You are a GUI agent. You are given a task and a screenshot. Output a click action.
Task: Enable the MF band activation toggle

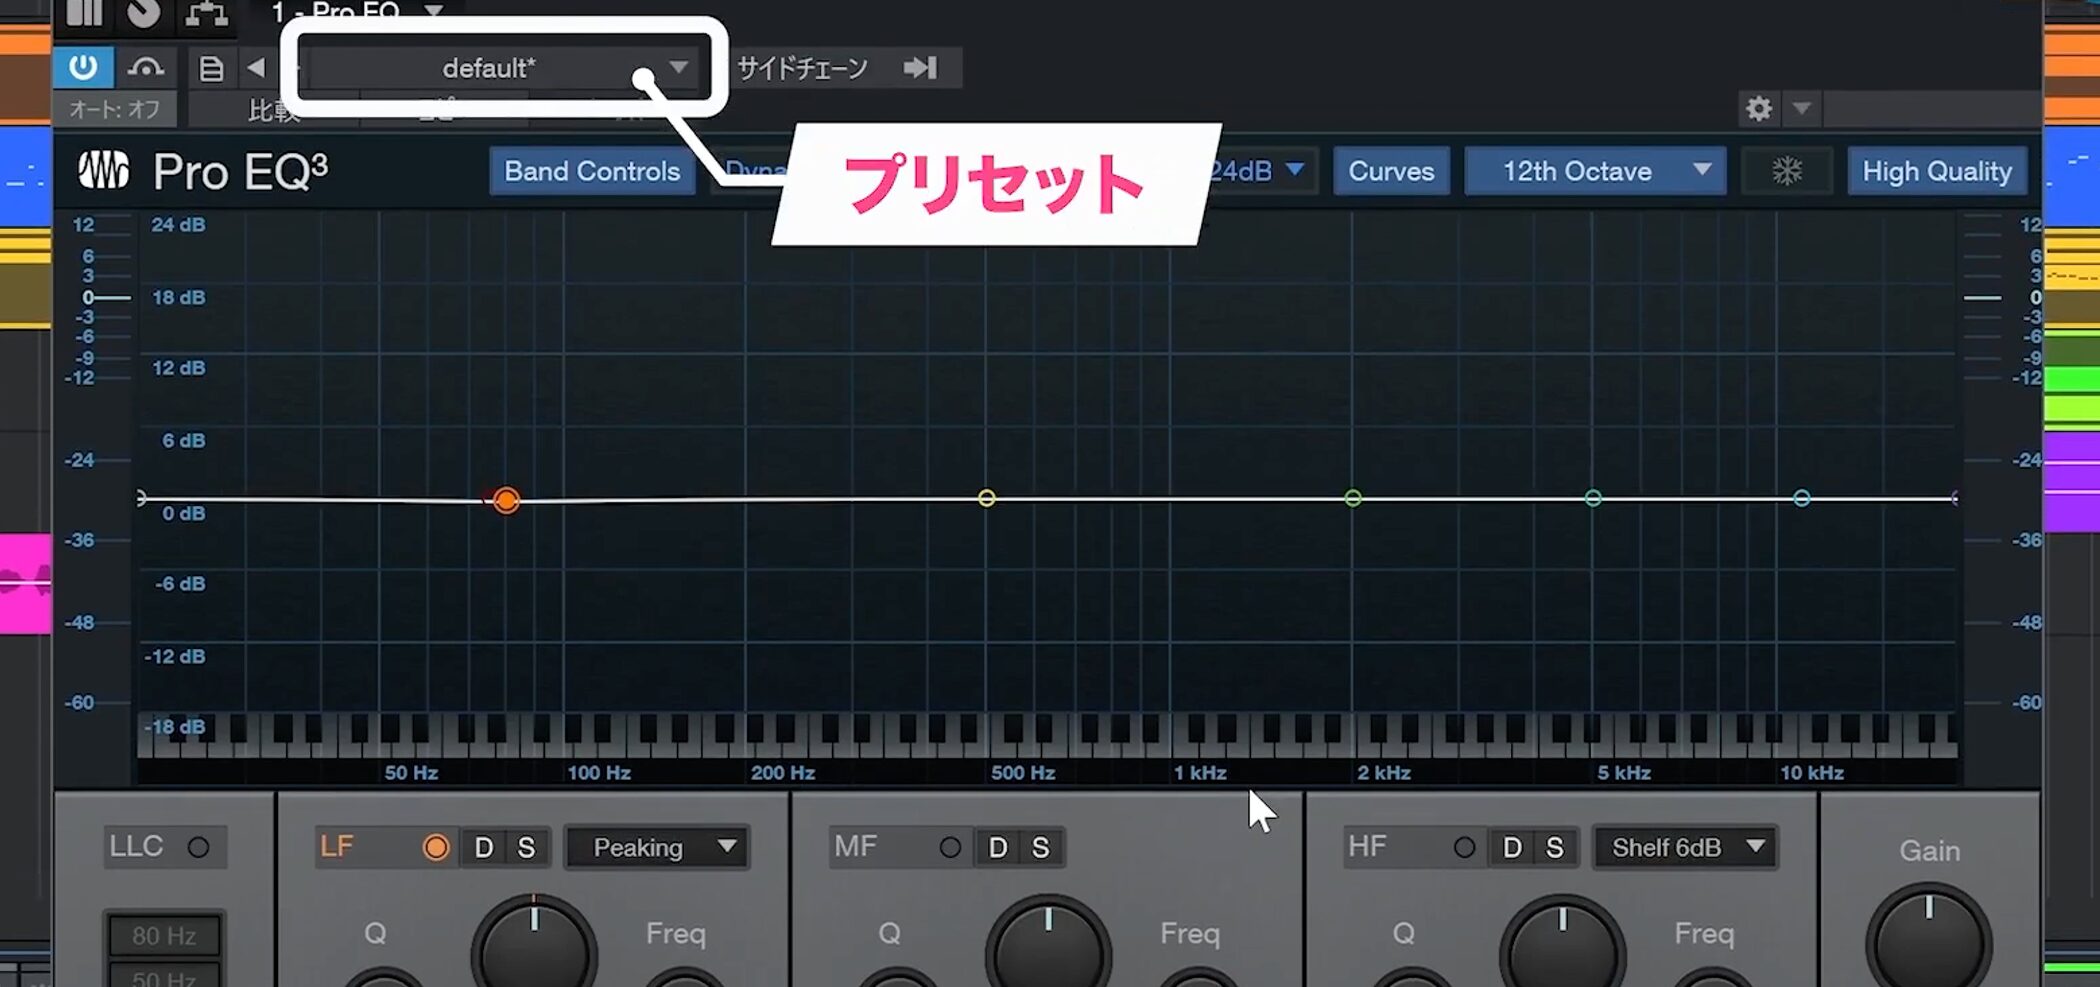point(950,848)
